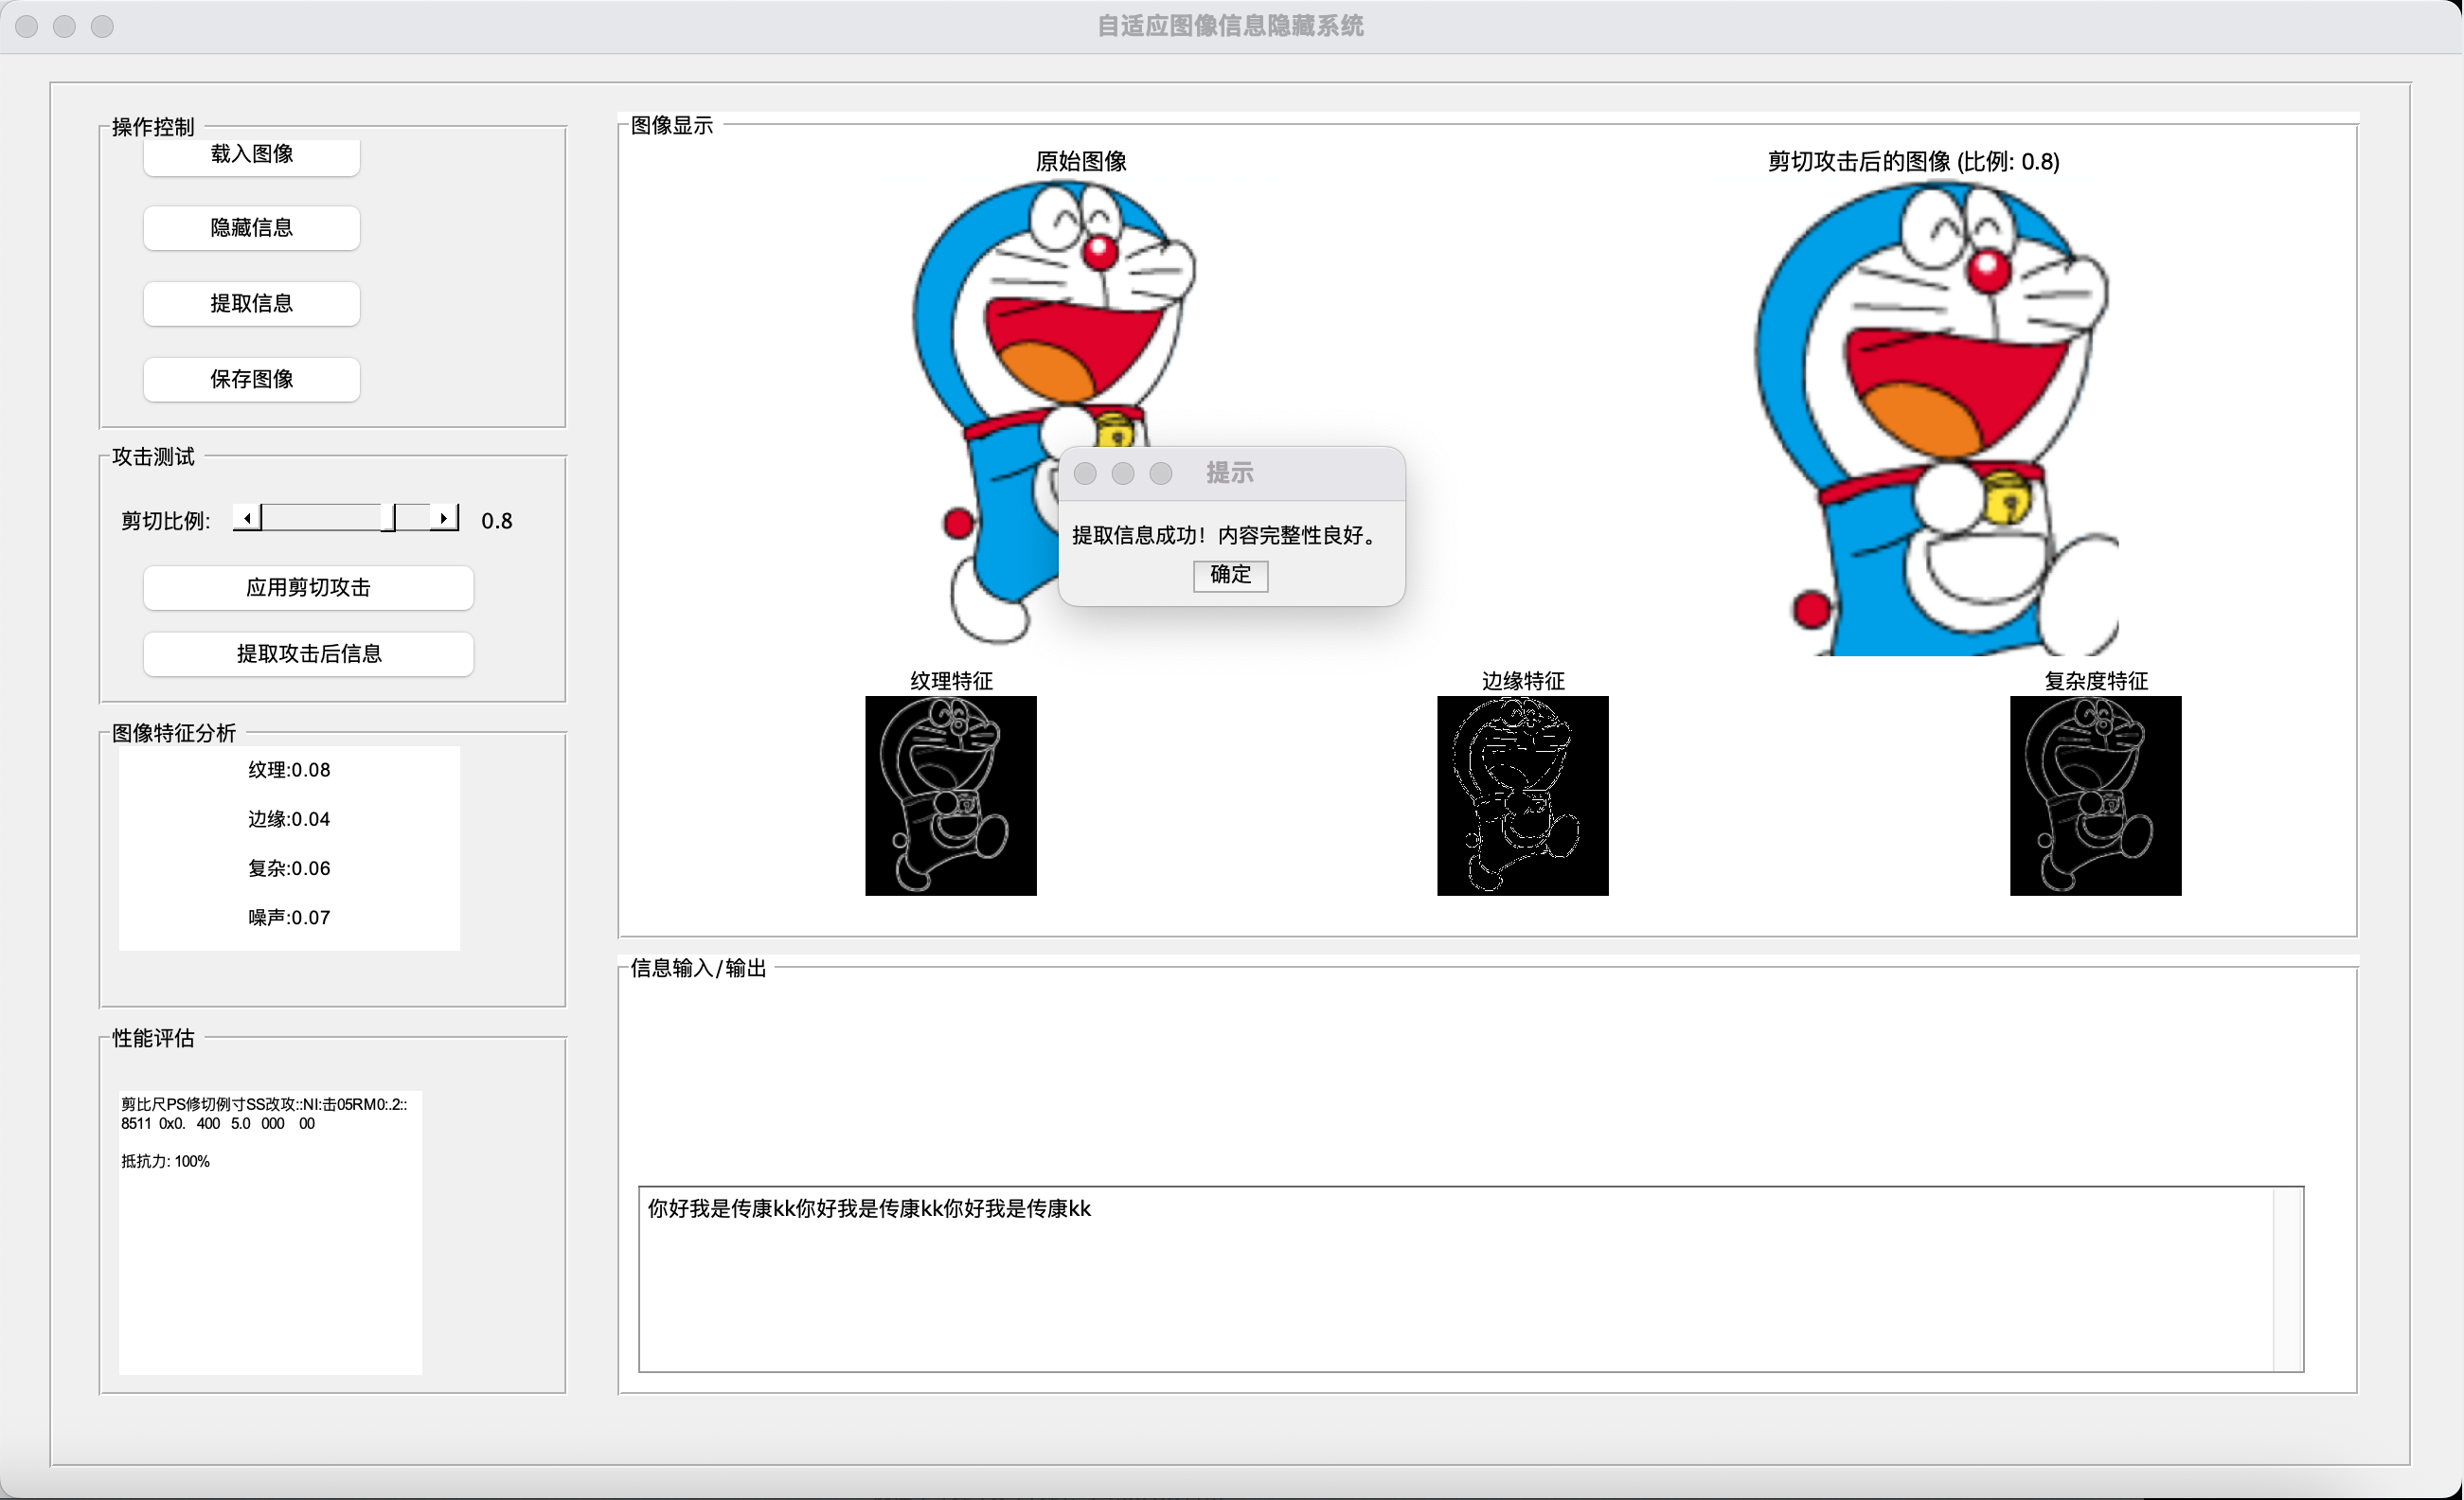Click the slider's left arrow
Screen dimensions: 2464x1500
click(247, 518)
